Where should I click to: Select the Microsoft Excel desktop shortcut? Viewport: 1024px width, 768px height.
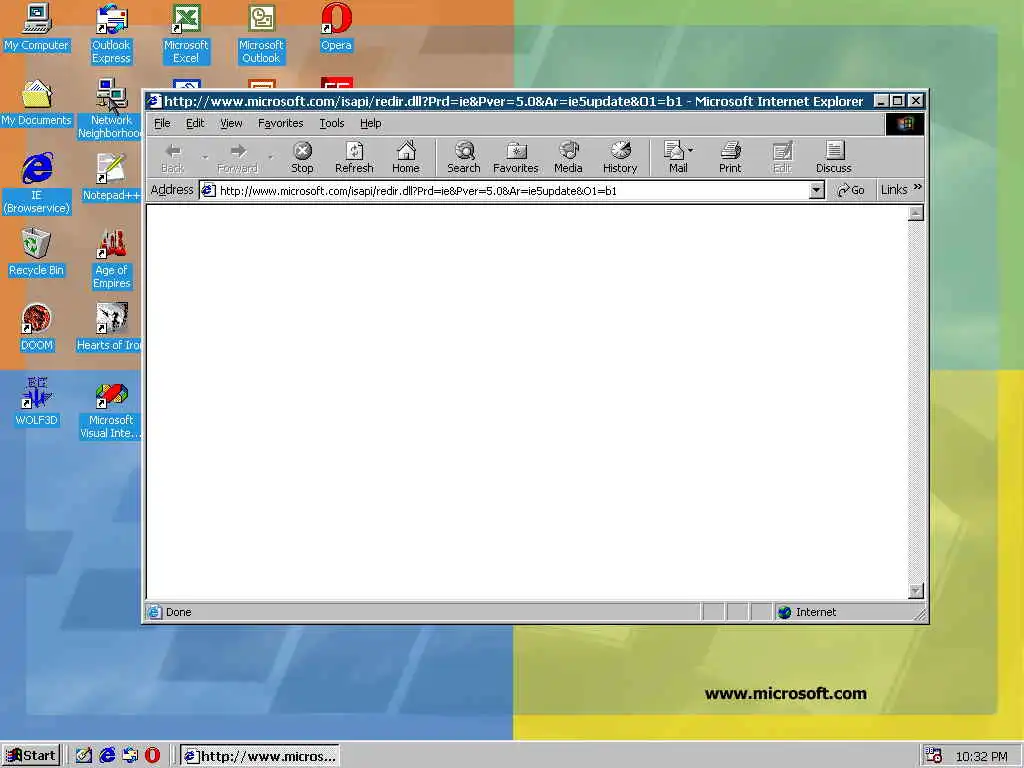[x=186, y=34]
